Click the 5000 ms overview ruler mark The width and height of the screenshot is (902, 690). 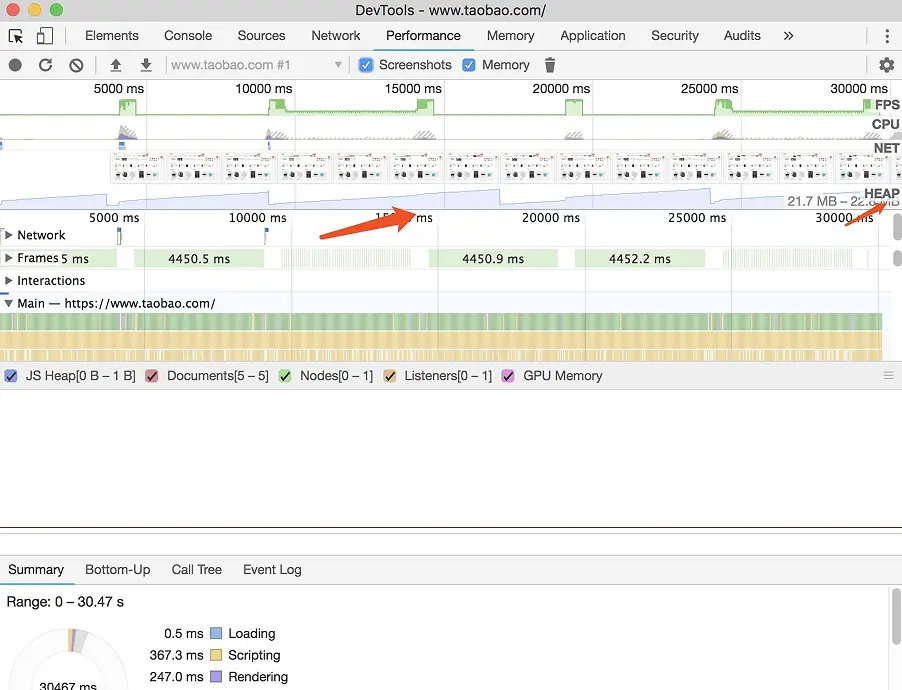click(x=119, y=89)
